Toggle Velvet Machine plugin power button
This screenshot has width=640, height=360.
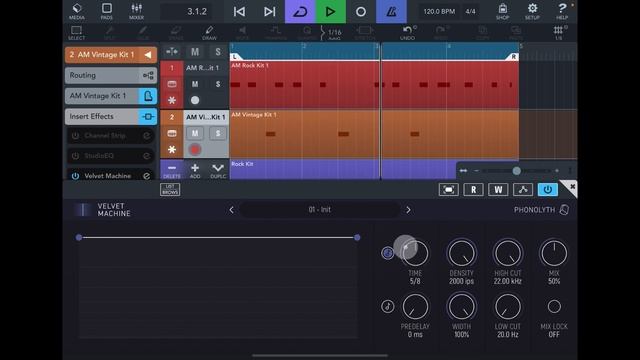coord(548,189)
